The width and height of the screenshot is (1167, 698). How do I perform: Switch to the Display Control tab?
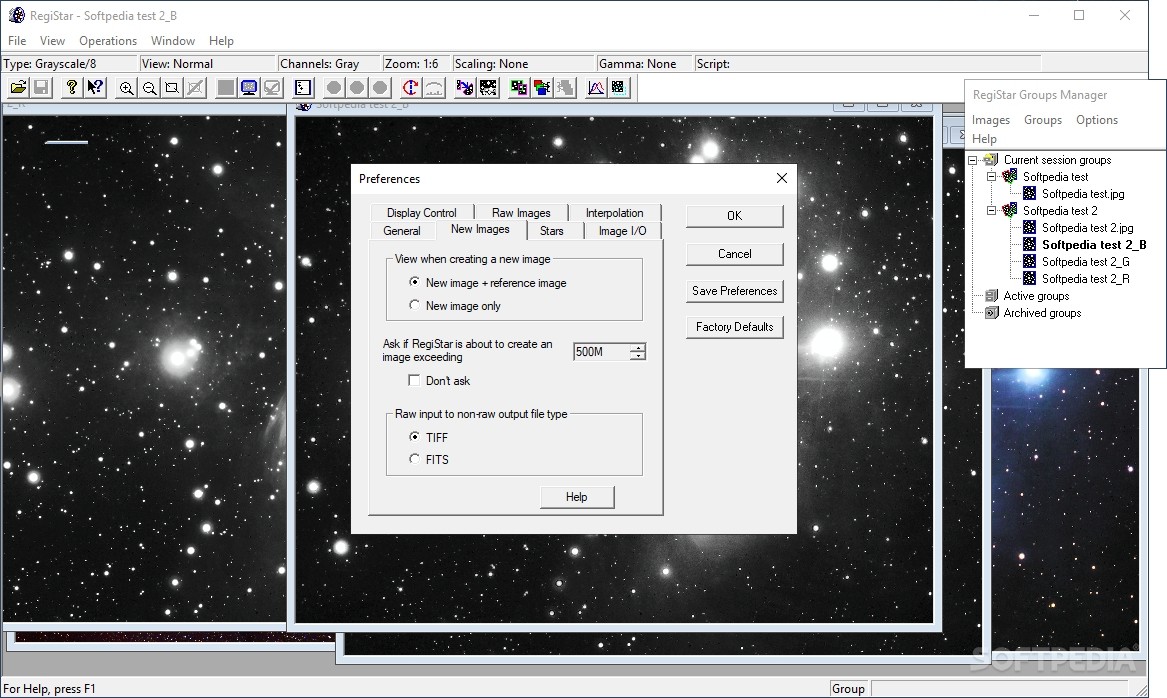pyautogui.click(x=421, y=213)
